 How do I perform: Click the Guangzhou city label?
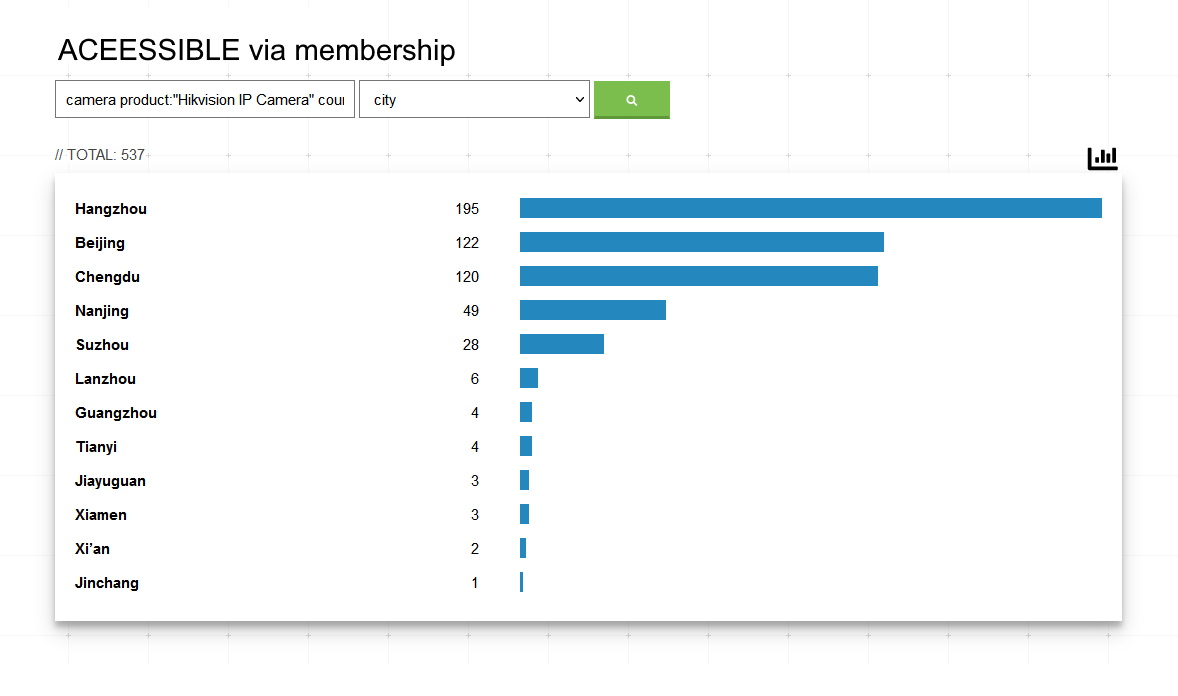116,413
